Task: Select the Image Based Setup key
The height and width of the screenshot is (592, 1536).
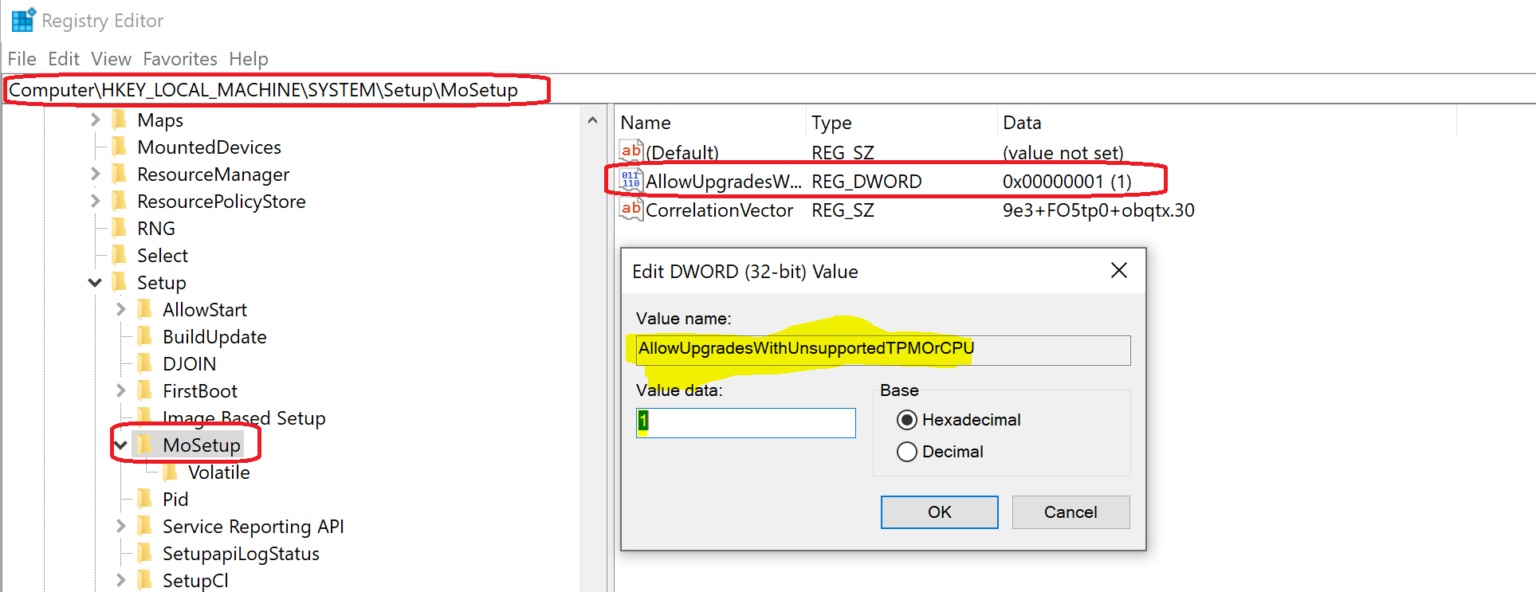Action: tap(244, 418)
